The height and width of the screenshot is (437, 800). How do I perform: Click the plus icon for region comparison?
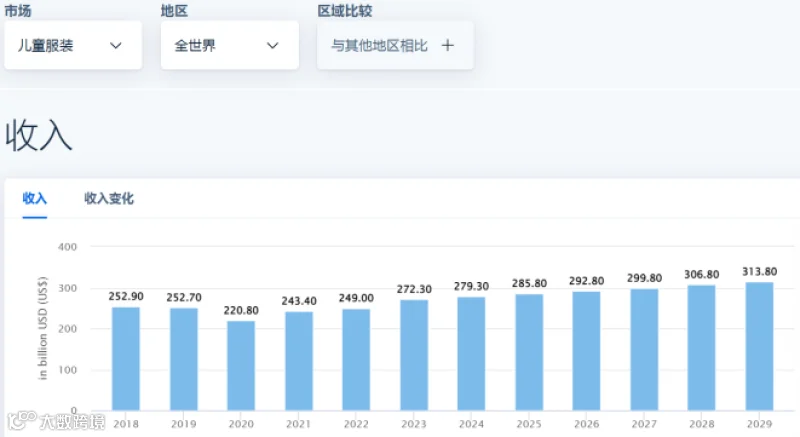coord(447,45)
